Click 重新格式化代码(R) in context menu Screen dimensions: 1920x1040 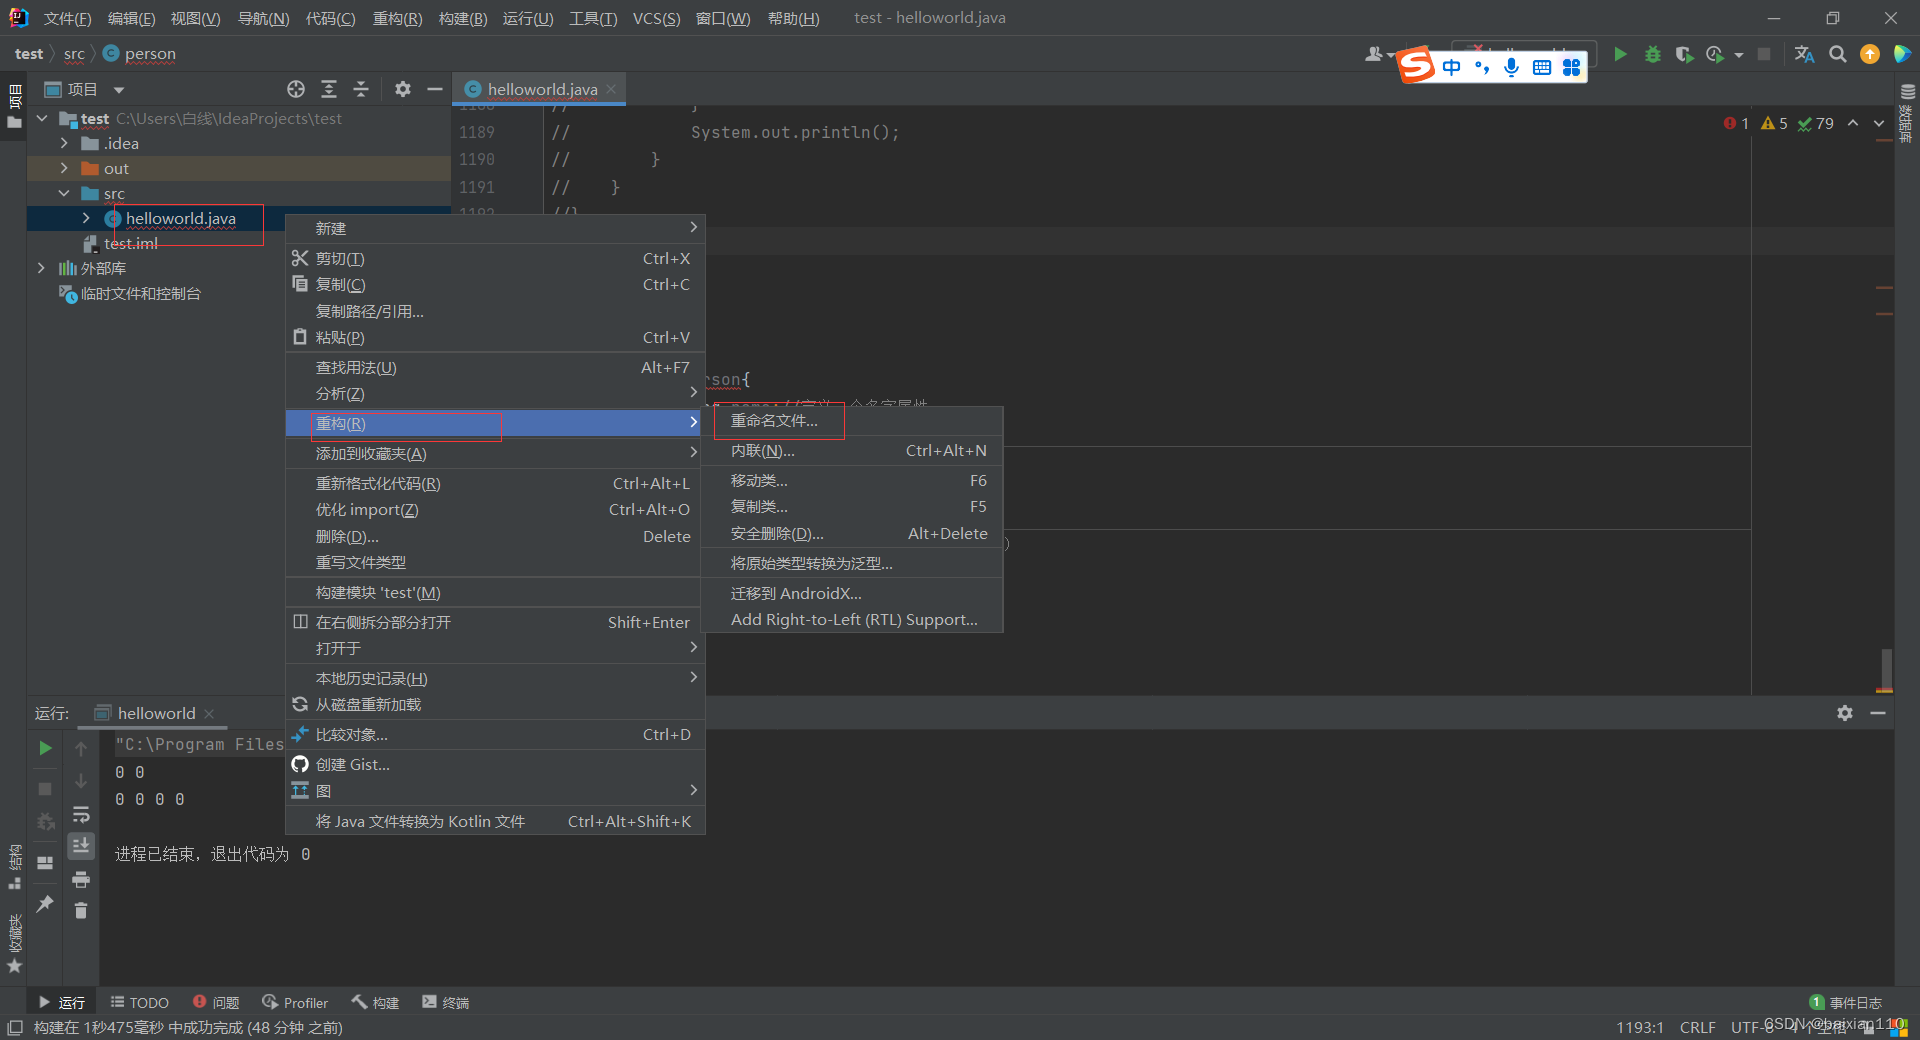pyautogui.click(x=495, y=483)
